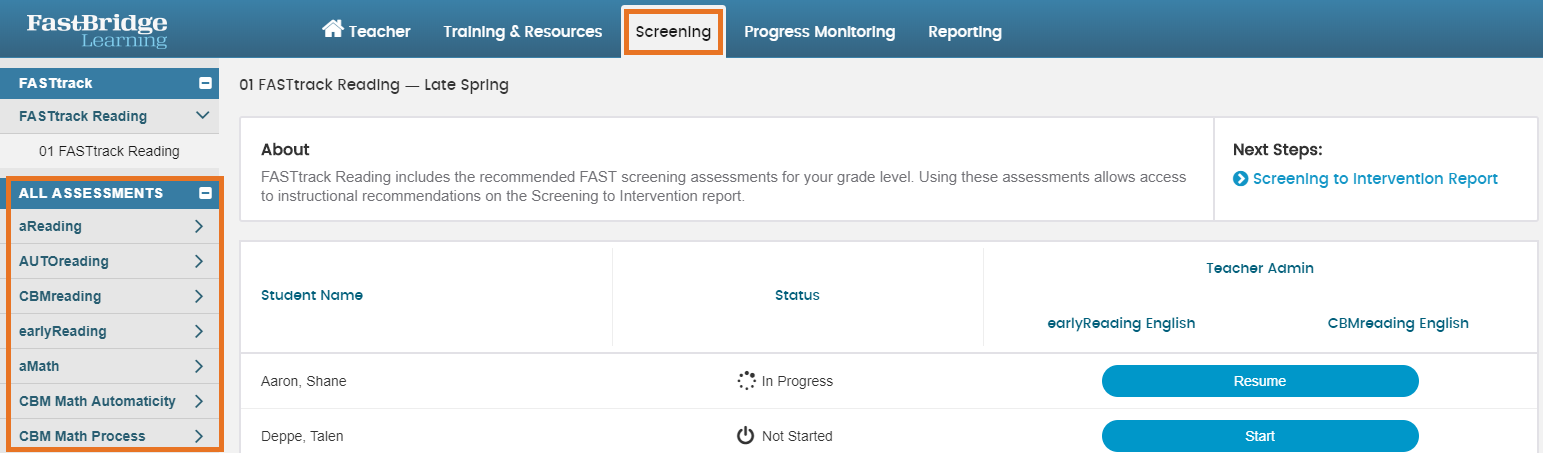Expand the CBM Math Automaticity chevron

pos(198,401)
